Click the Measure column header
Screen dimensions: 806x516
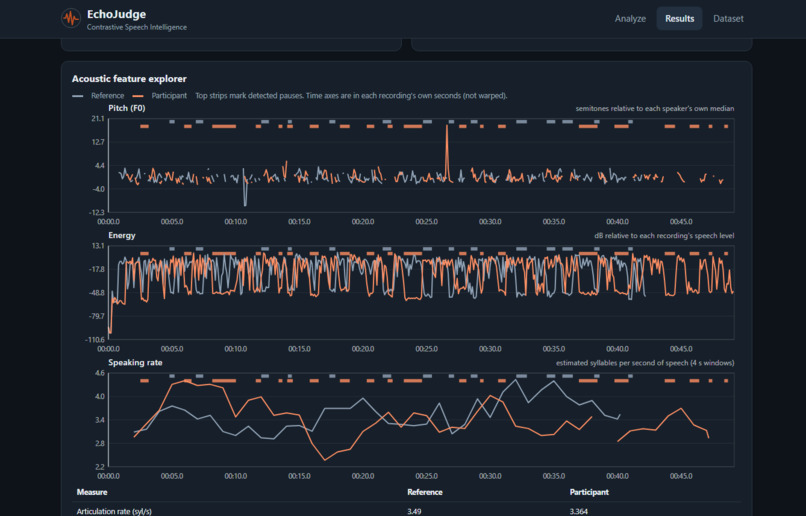92,492
